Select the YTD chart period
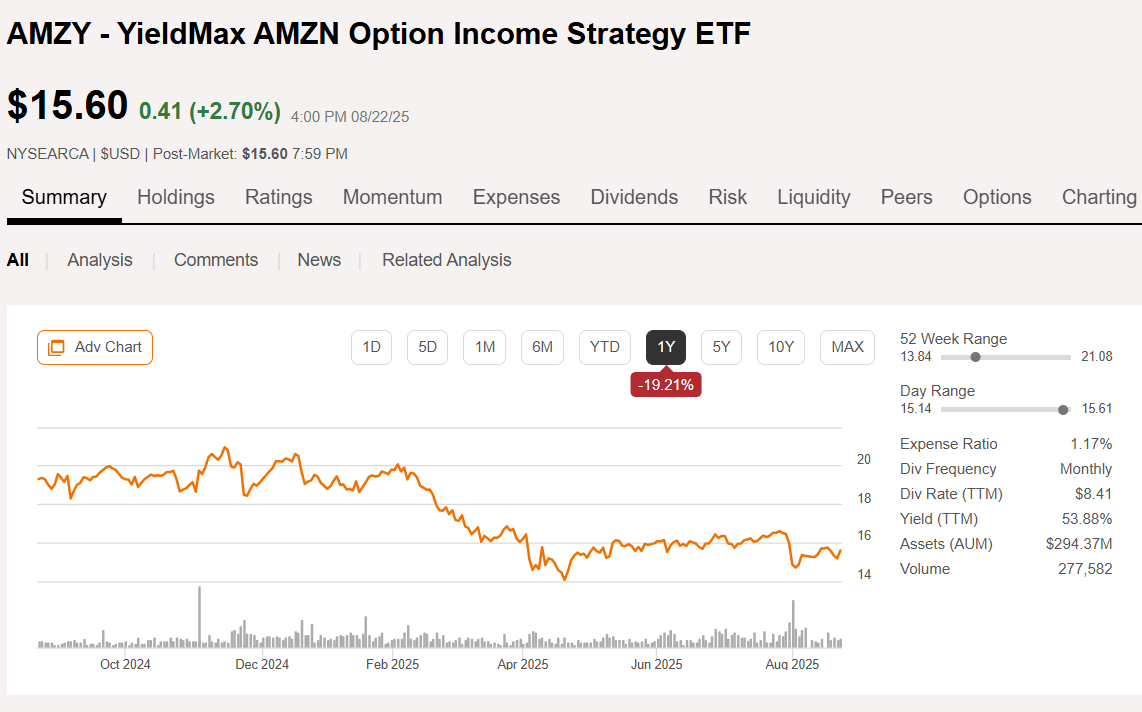Screen dimensions: 1142x712 click(604, 347)
